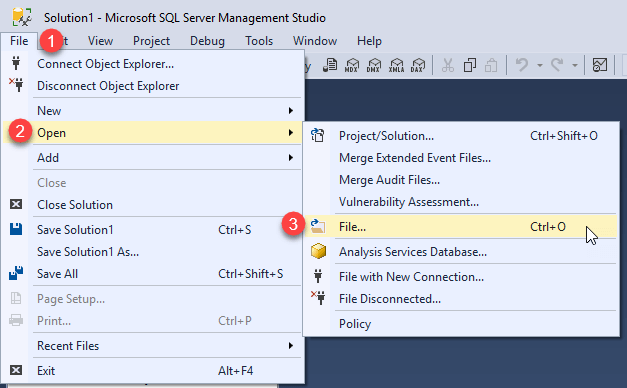This screenshot has height=388, width=627.
Task: Click the database engine query icon
Action: tap(330, 65)
